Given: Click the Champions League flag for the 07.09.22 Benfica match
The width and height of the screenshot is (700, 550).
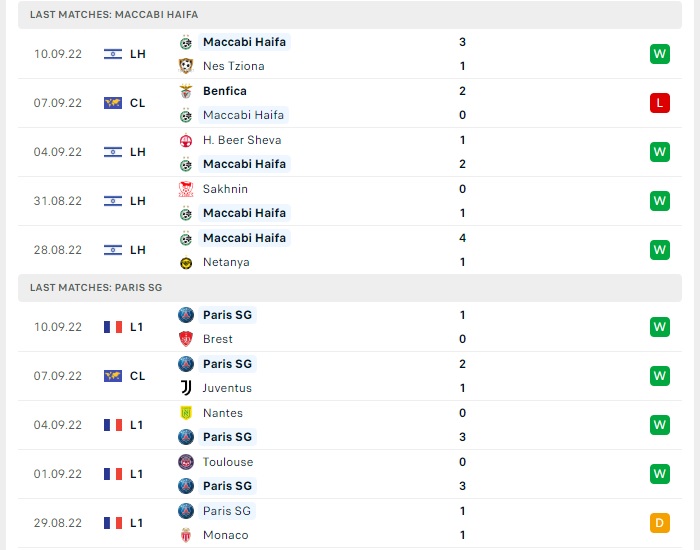Looking at the screenshot, I should (x=113, y=103).
